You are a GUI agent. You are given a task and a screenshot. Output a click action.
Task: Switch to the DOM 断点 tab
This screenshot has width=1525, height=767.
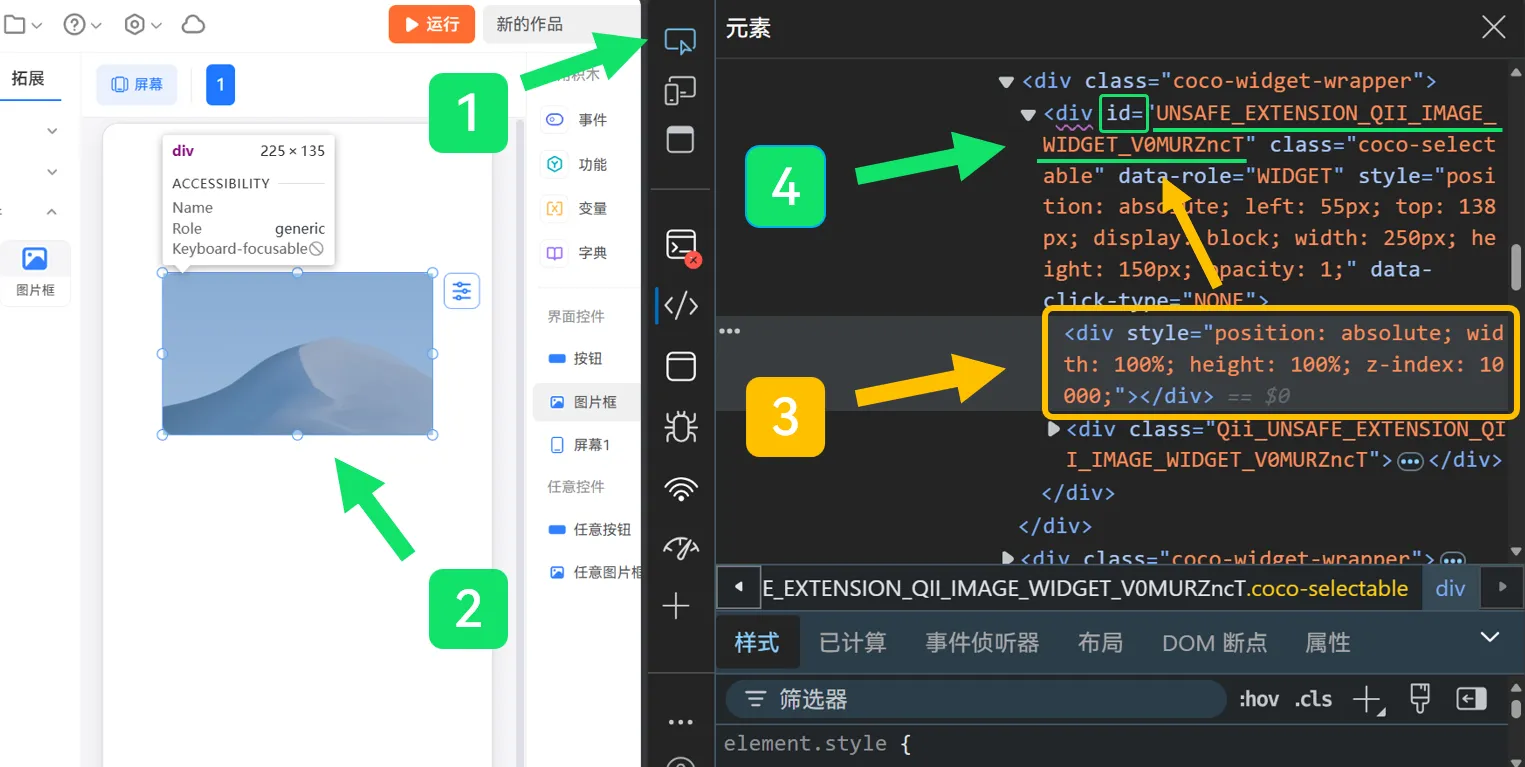tap(1214, 642)
